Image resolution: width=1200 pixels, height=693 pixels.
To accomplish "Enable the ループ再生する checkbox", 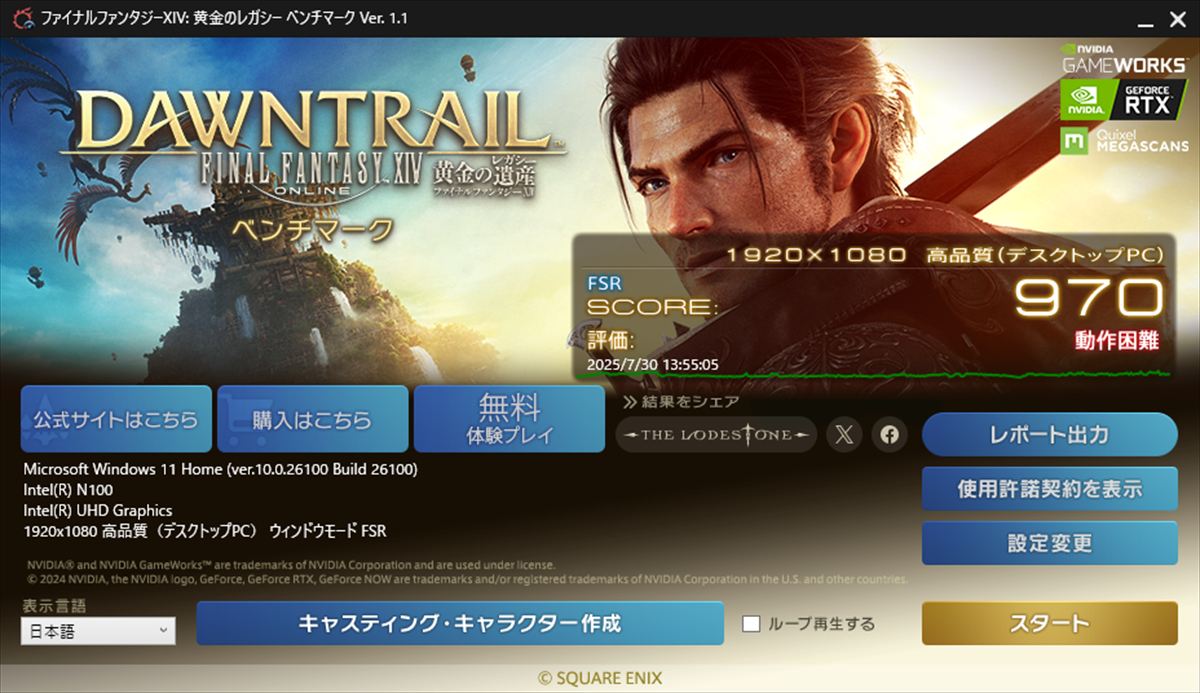I will [751, 624].
